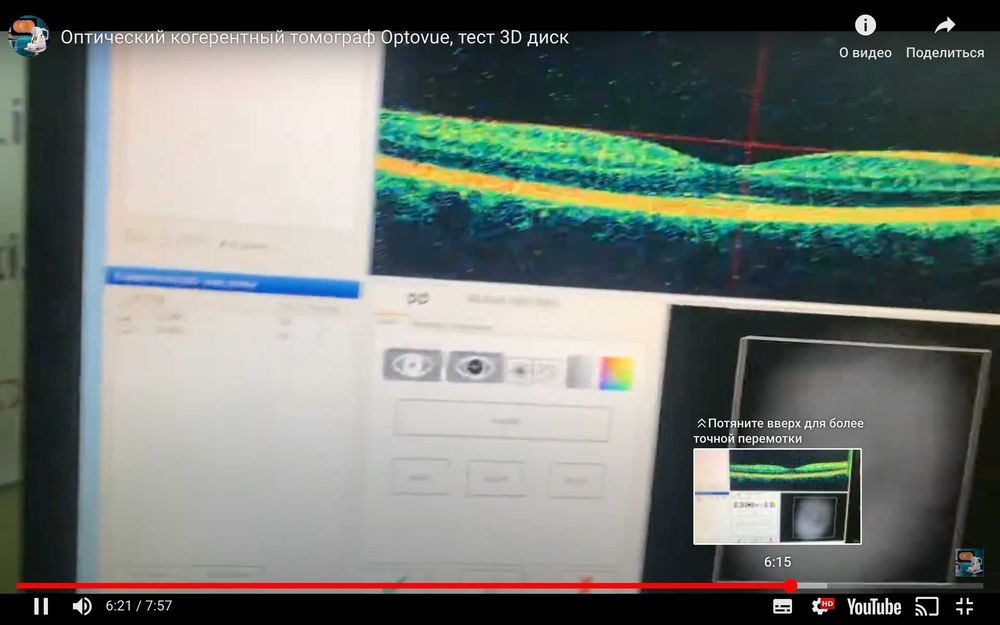1000x625 pixels.
Task: Open the video title link
Action: (314, 38)
